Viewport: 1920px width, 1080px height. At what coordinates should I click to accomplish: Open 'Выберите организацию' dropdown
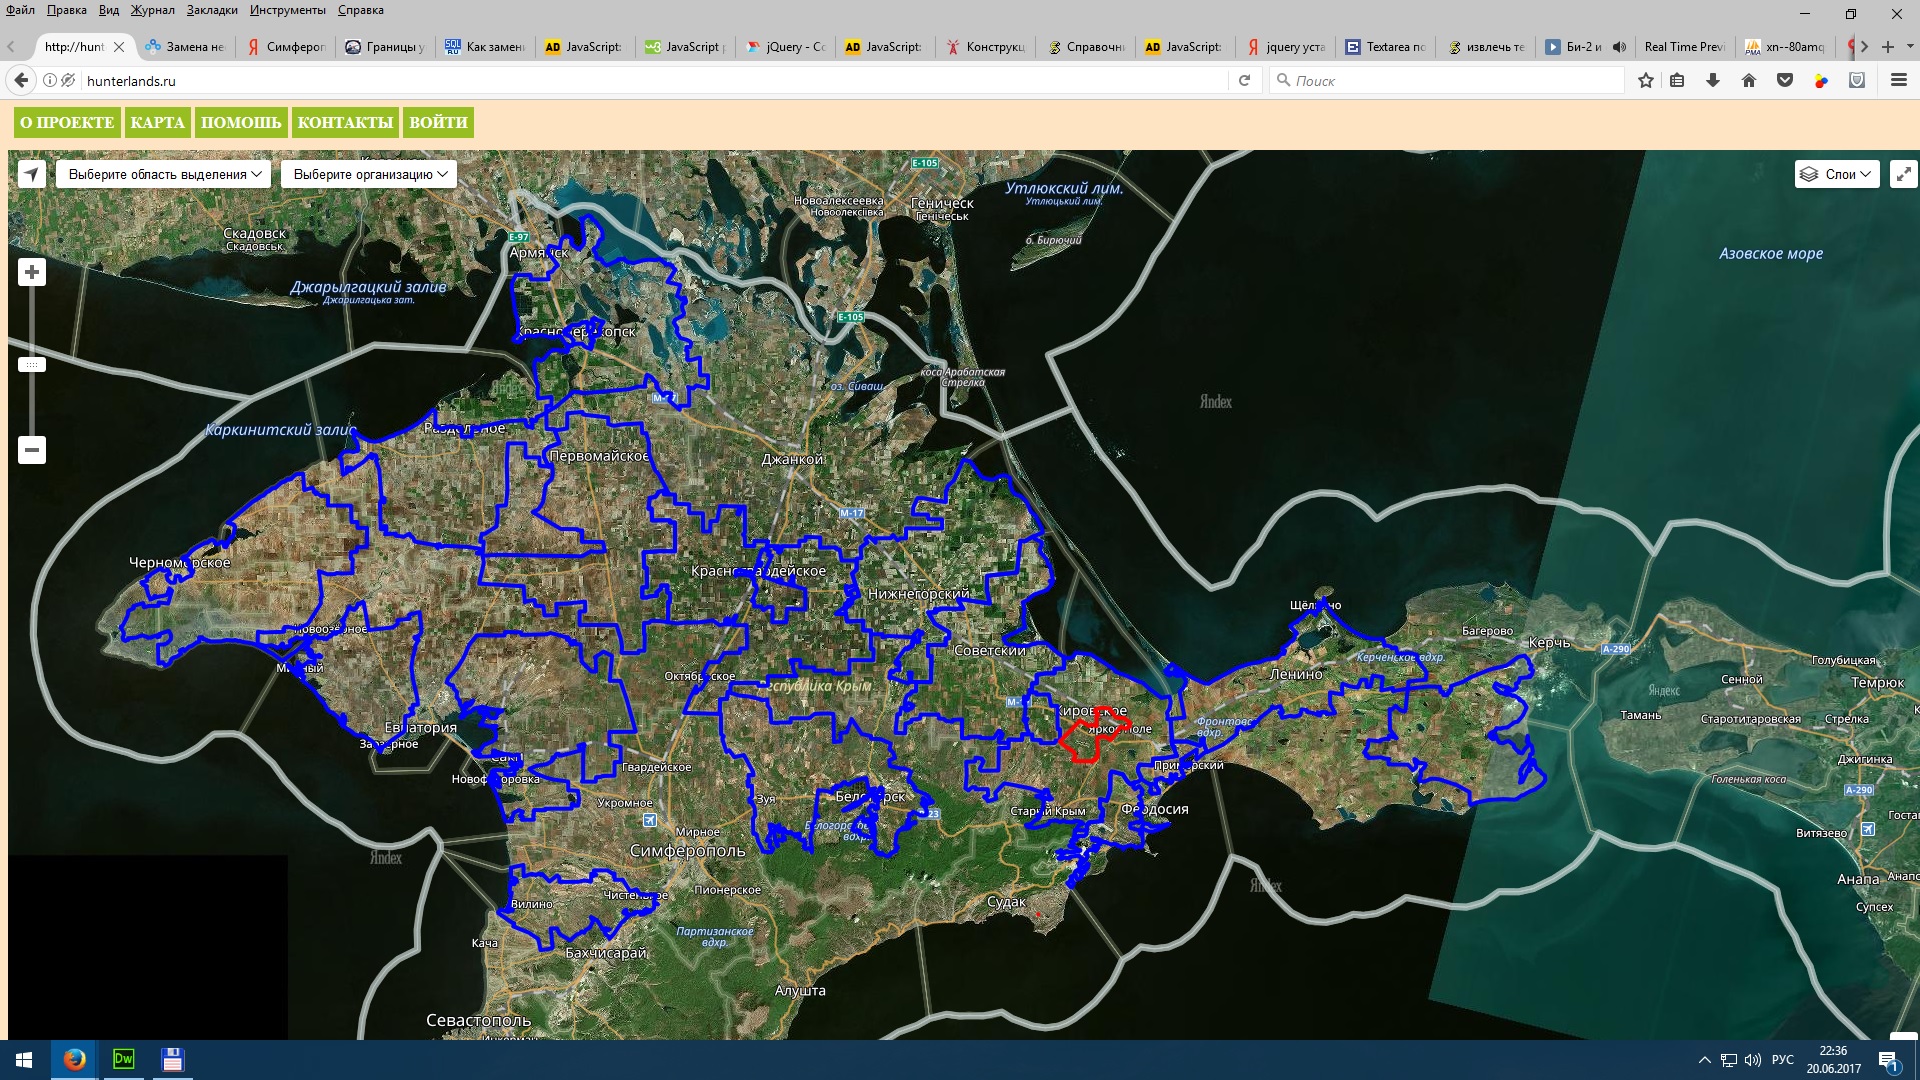(x=369, y=174)
